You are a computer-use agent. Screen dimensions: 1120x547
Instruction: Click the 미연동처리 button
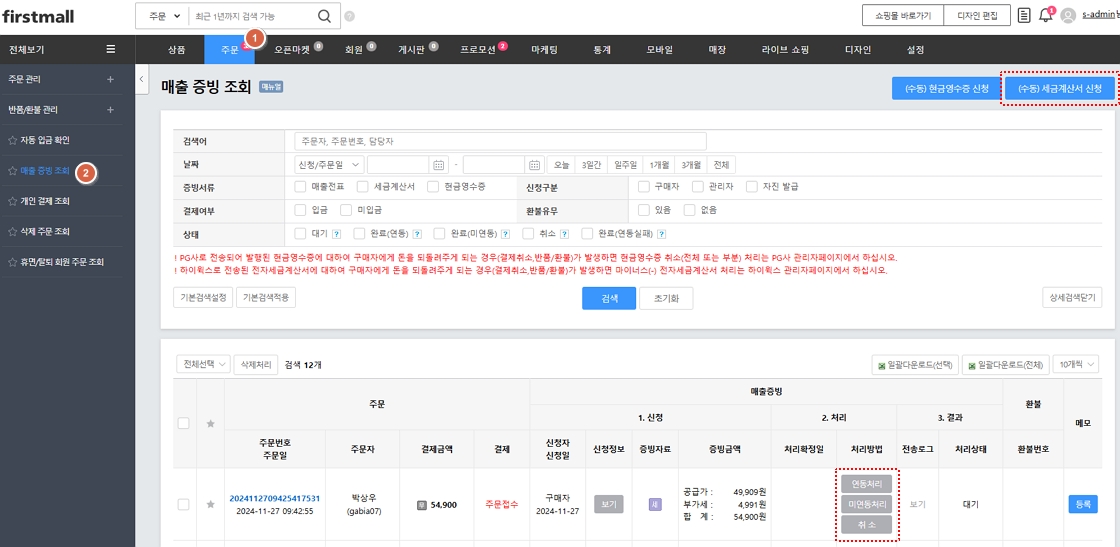[866, 504]
